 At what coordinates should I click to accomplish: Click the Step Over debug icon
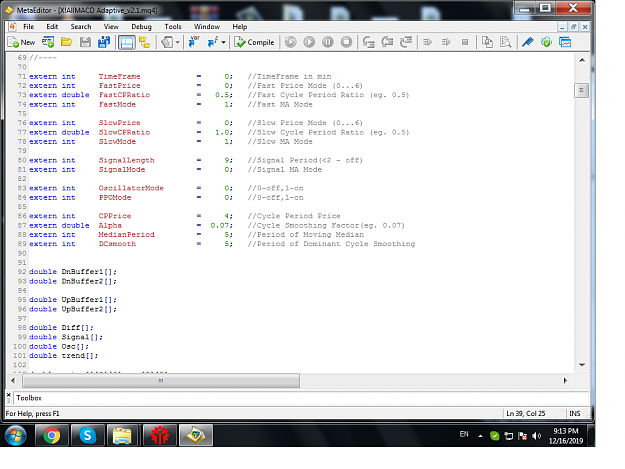(387, 42)
